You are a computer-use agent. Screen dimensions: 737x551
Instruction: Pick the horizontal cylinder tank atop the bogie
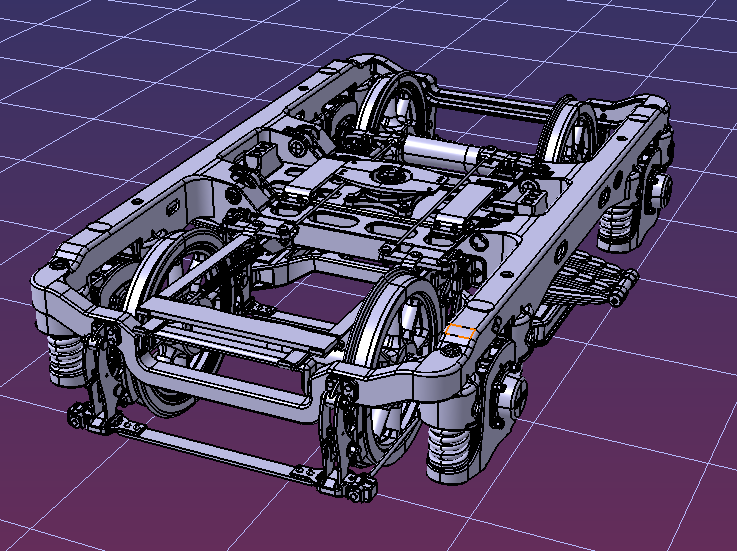441,150
